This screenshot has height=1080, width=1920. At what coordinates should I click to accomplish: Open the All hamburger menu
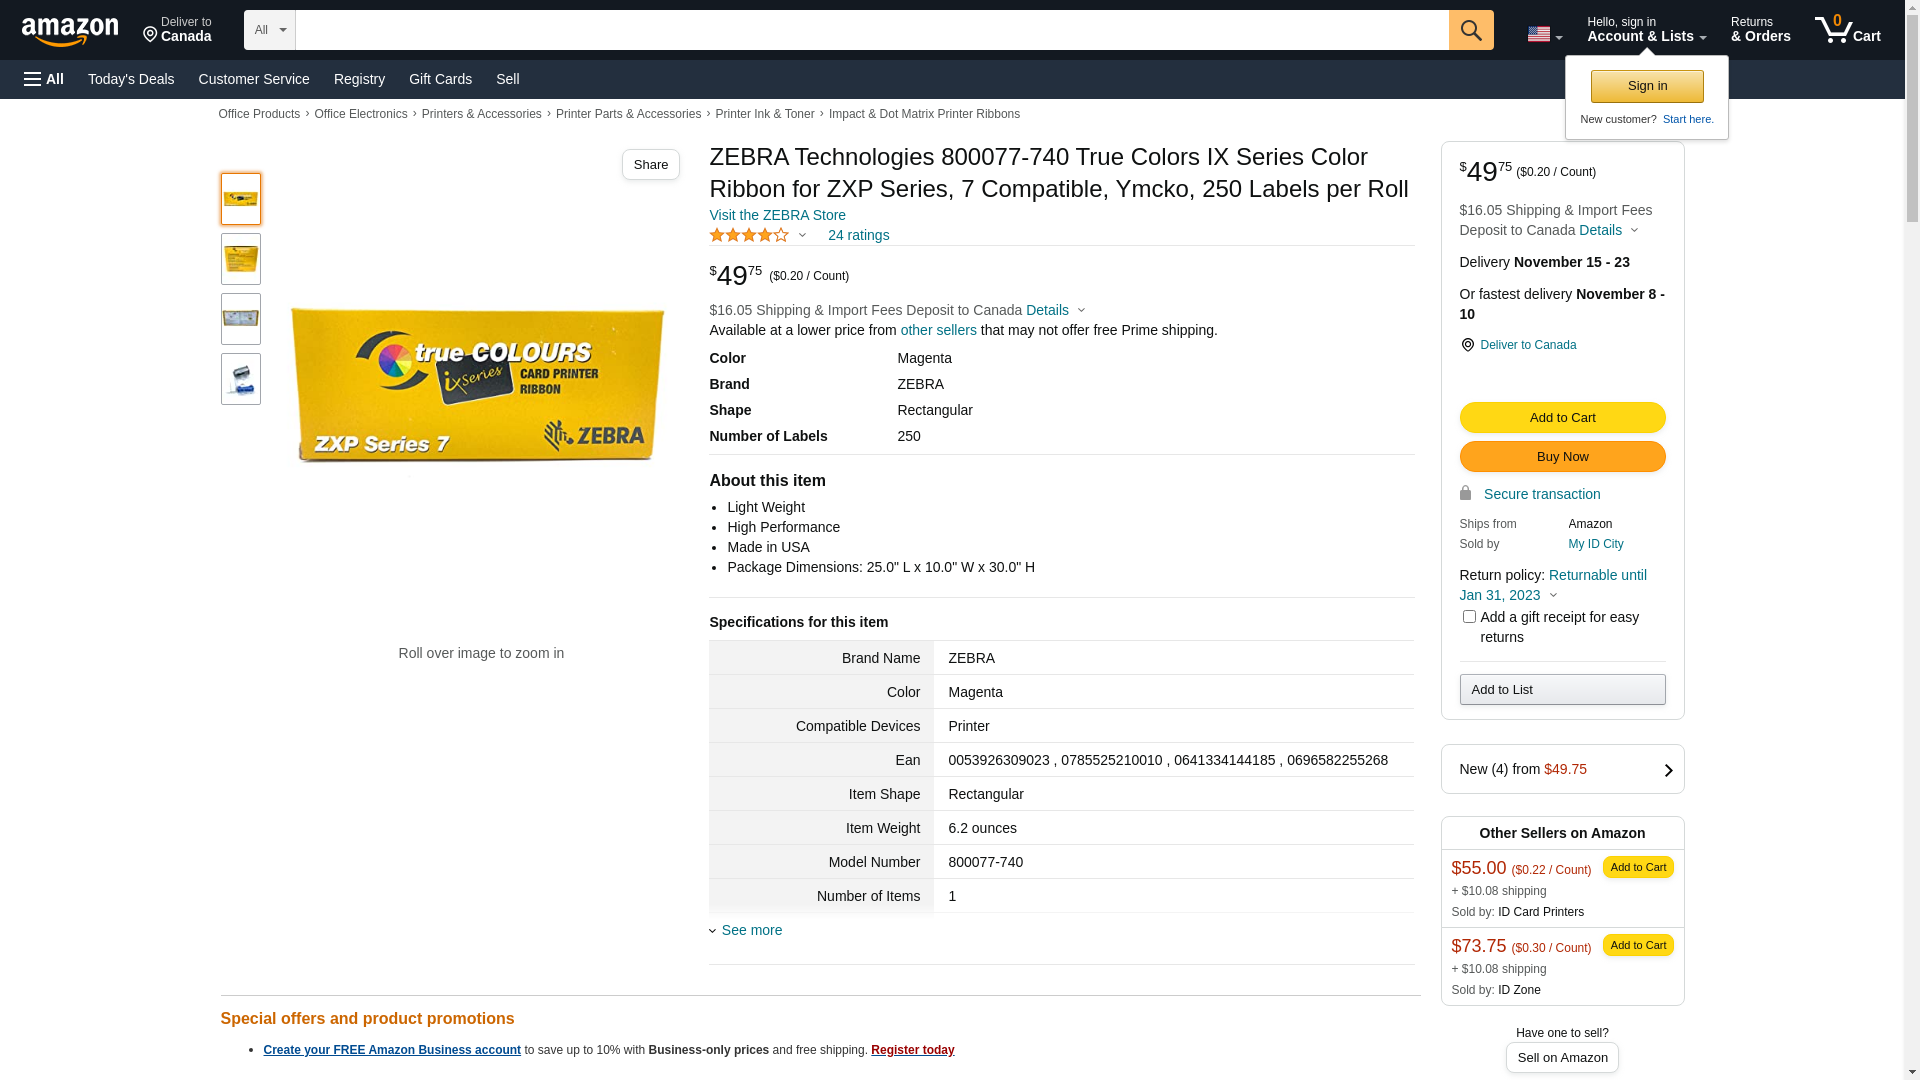point(44,79)
